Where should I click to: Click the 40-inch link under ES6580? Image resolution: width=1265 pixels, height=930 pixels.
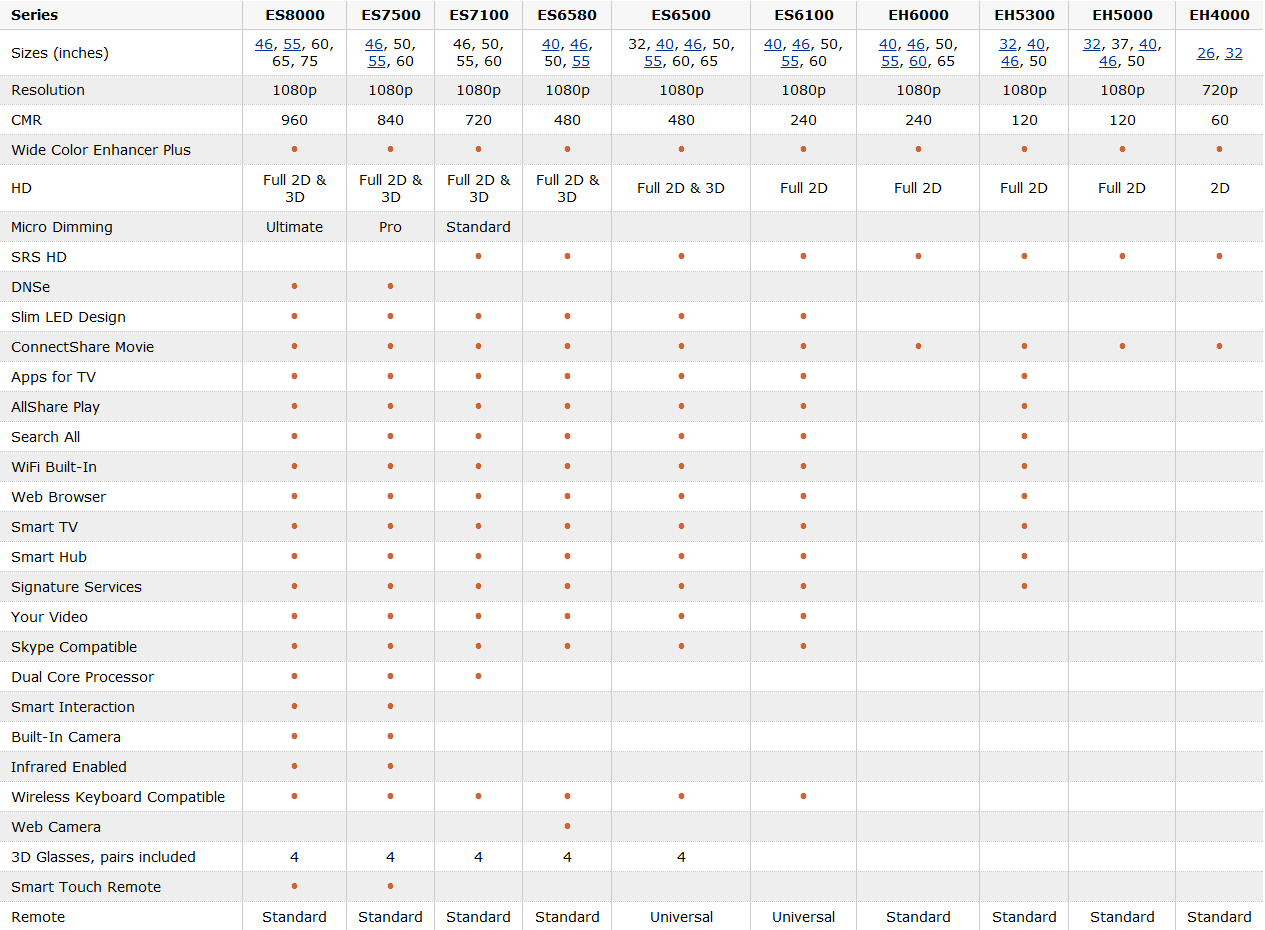tap(551, 44)
